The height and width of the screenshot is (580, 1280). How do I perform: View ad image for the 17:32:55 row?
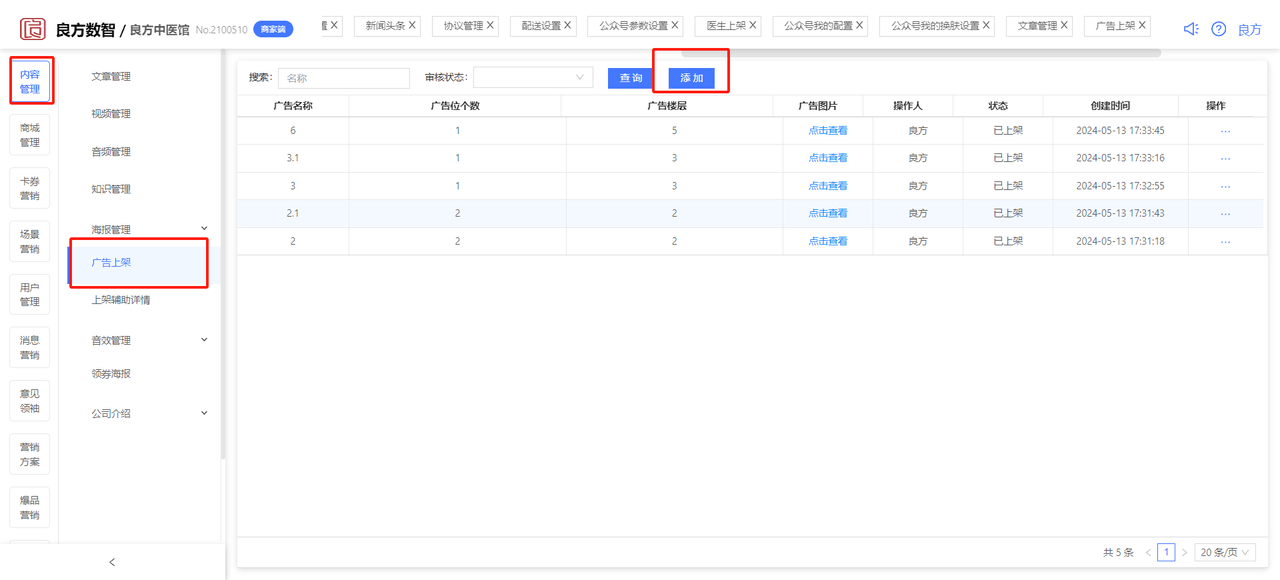828,186
